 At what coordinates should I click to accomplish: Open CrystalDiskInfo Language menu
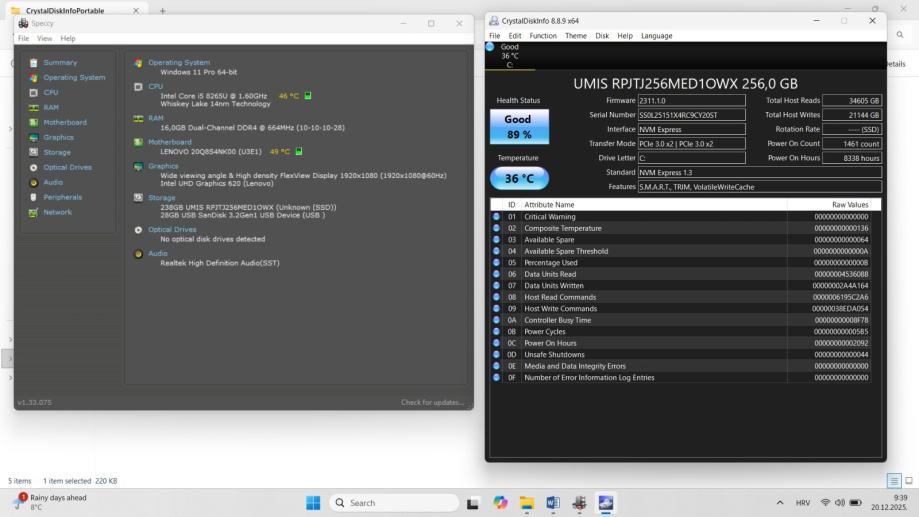[656, 36]
